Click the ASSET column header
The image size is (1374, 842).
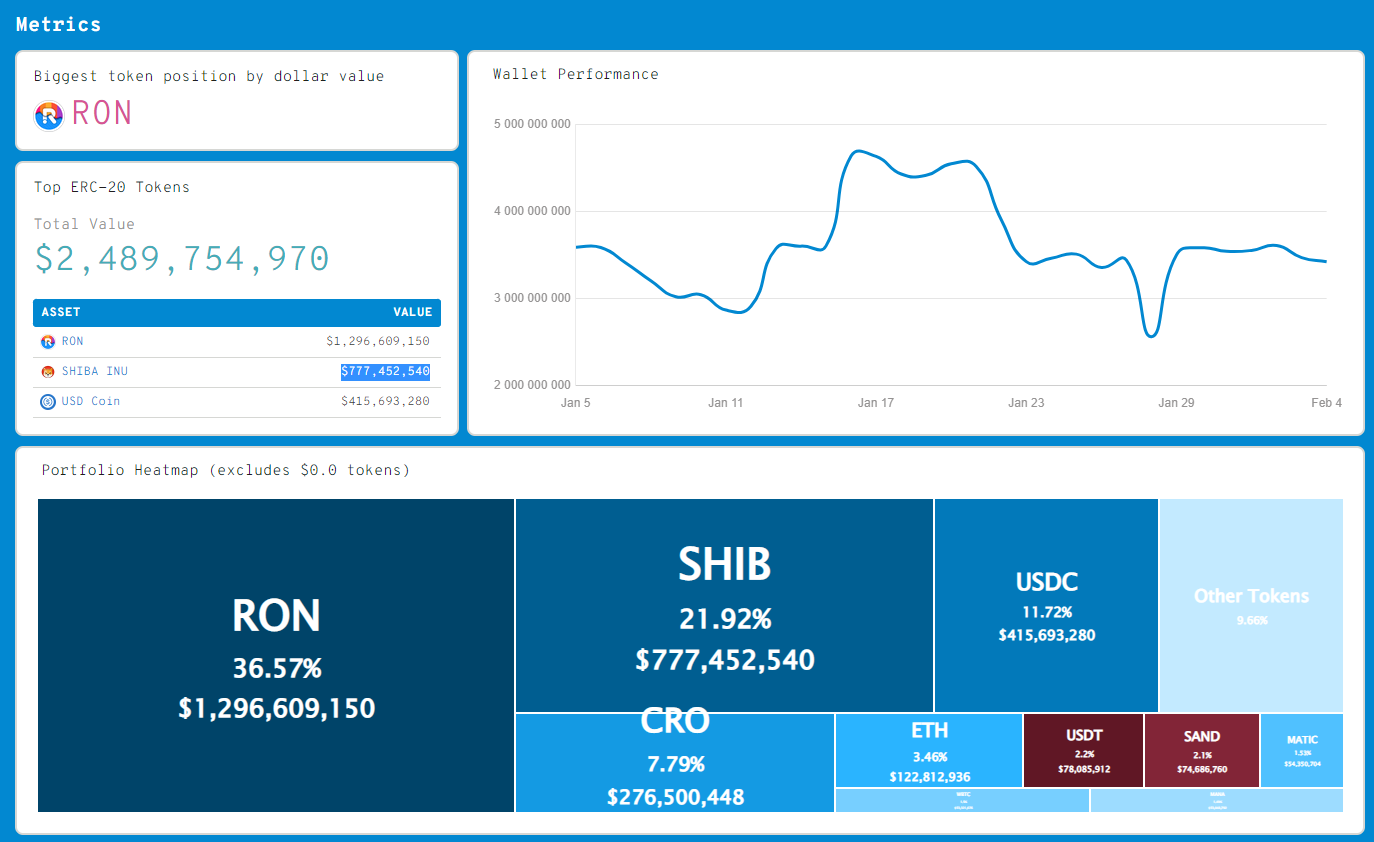click(x=61, y=312)
